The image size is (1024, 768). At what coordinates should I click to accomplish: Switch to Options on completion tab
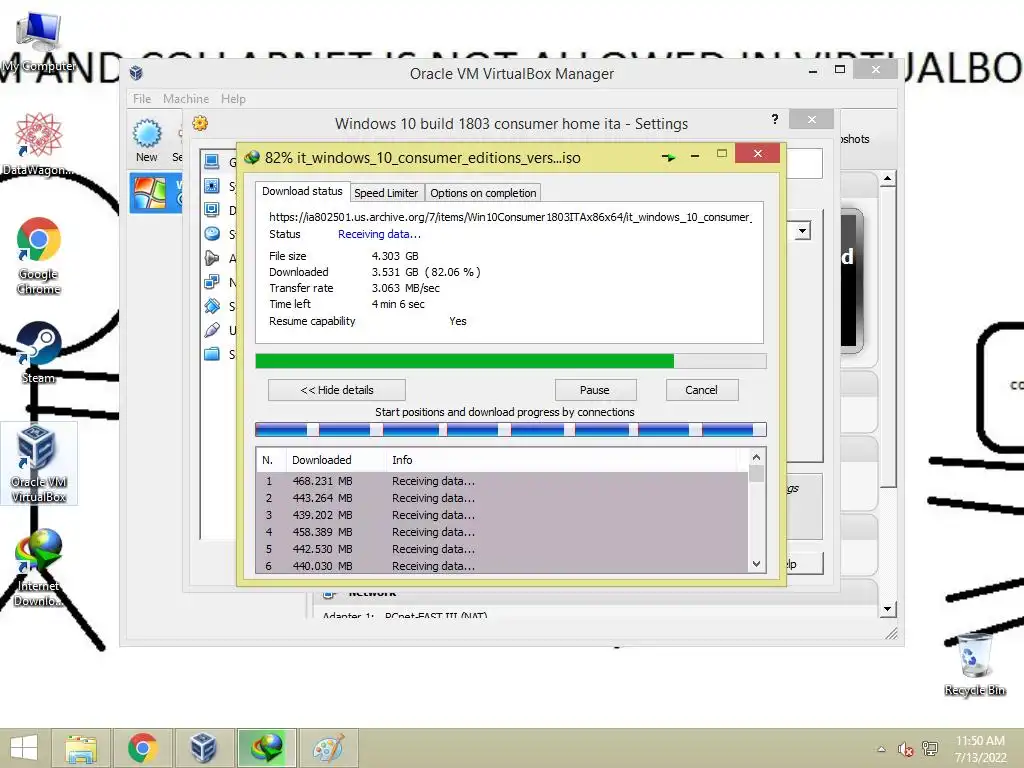point(483,193)
